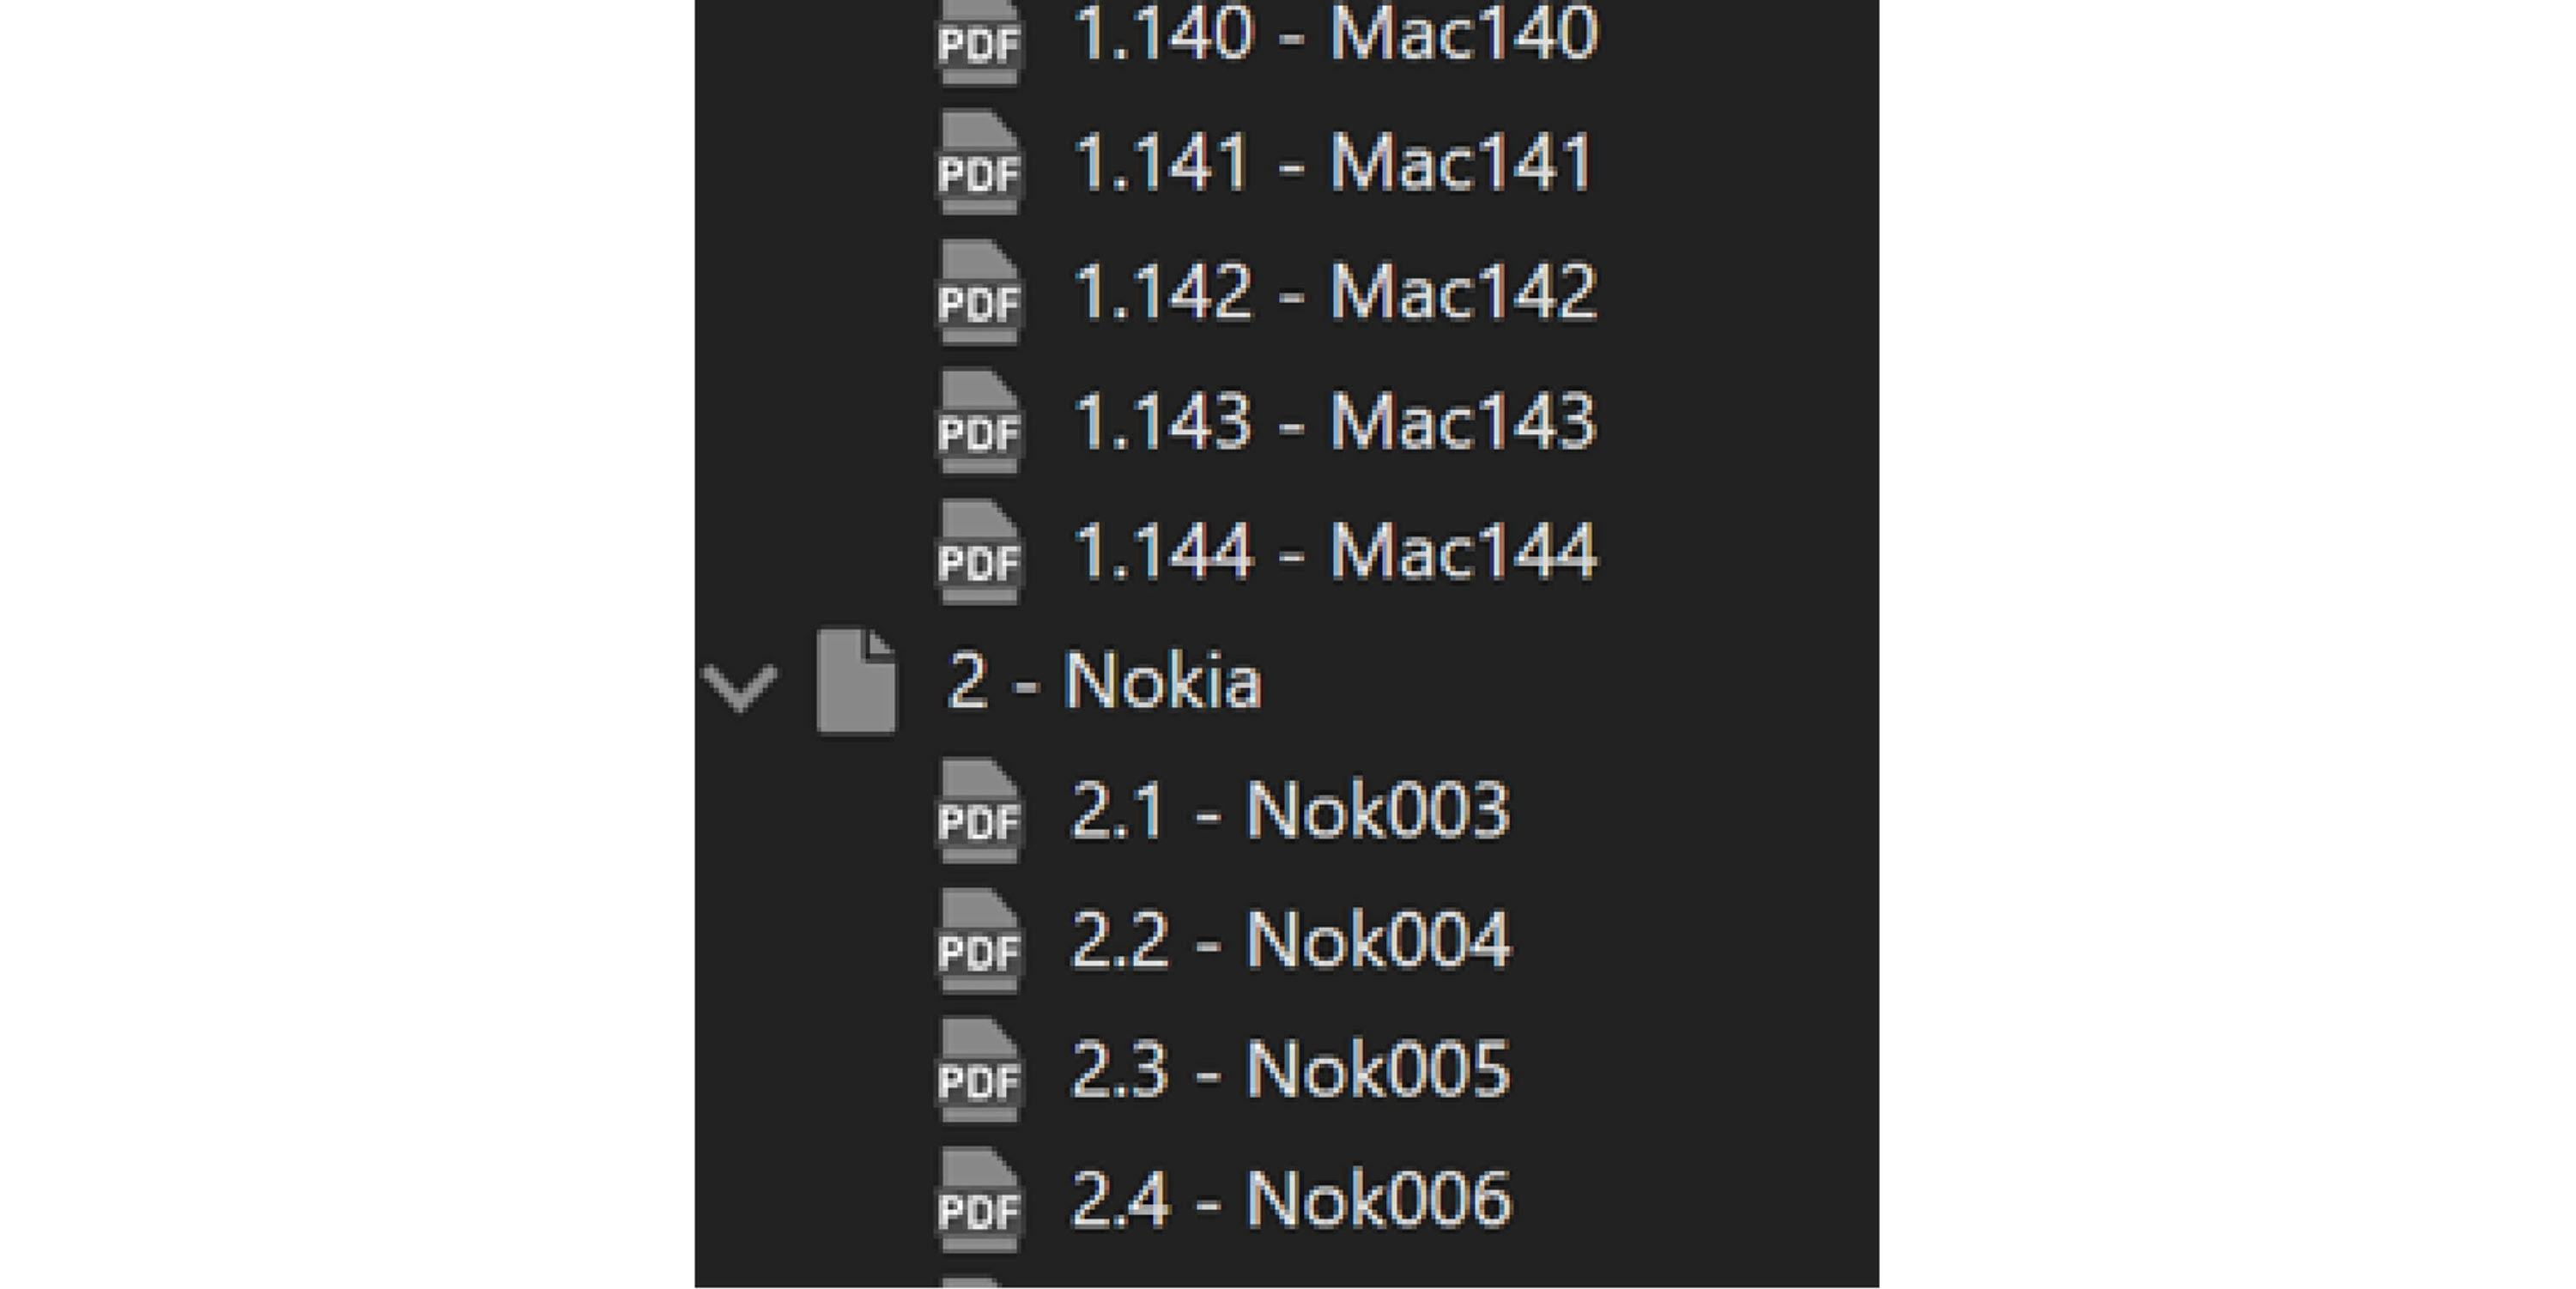Select the 1.141 - Mac141 entry
Screen dimensions: 2576x1289
1332,163
